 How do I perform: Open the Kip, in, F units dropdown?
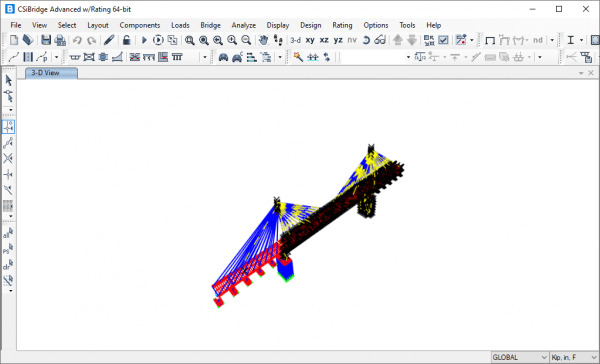(574, 357)
